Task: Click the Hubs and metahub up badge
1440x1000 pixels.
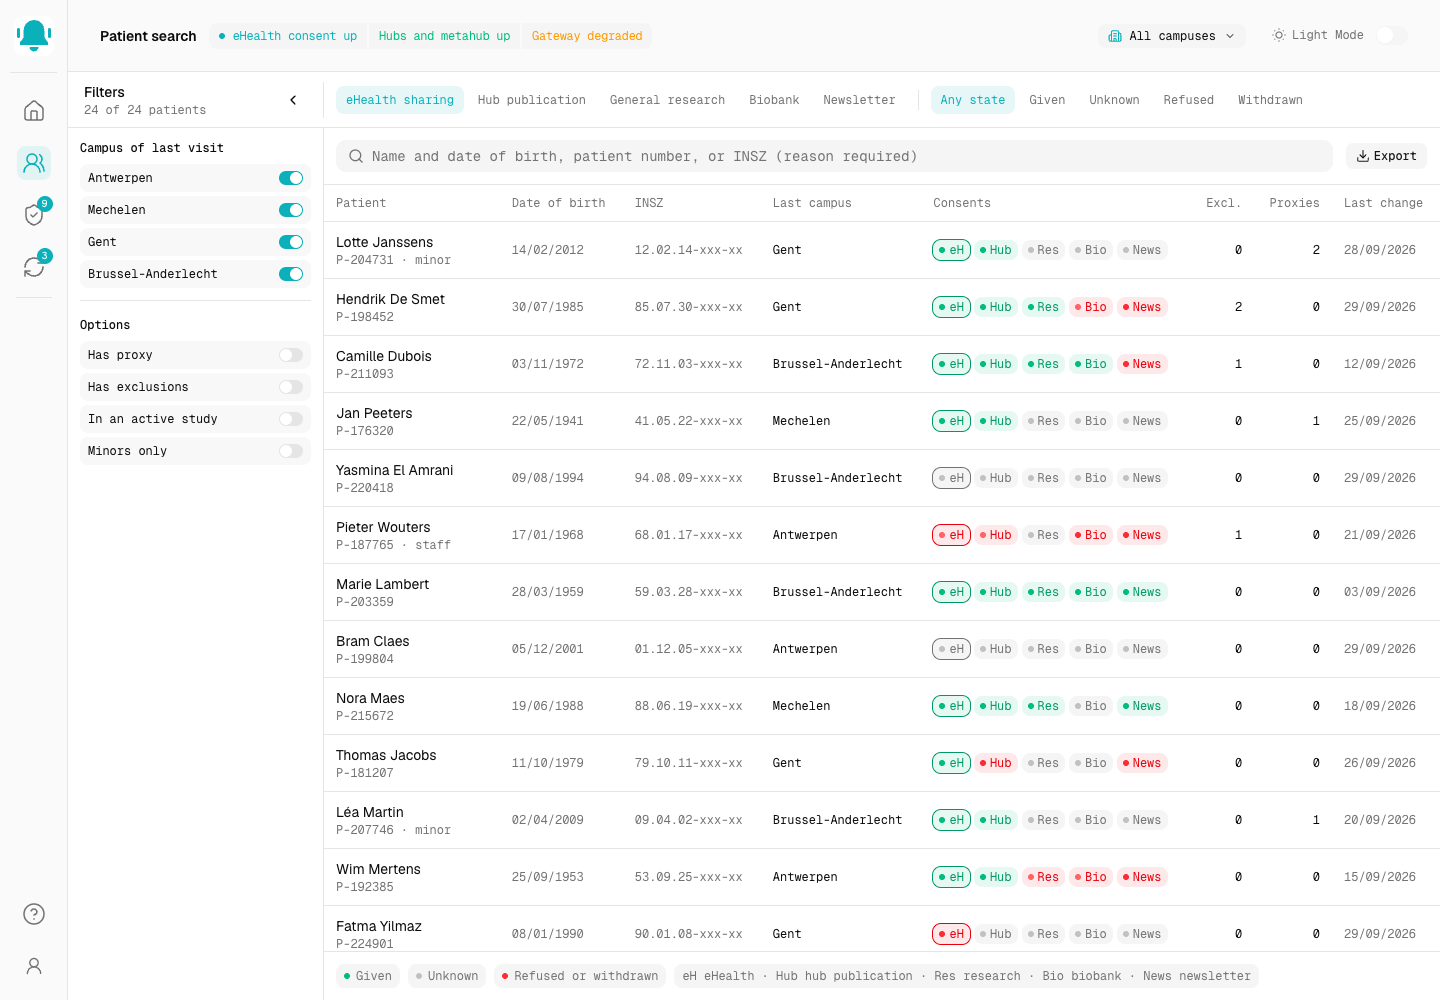Action: point(444,36)
